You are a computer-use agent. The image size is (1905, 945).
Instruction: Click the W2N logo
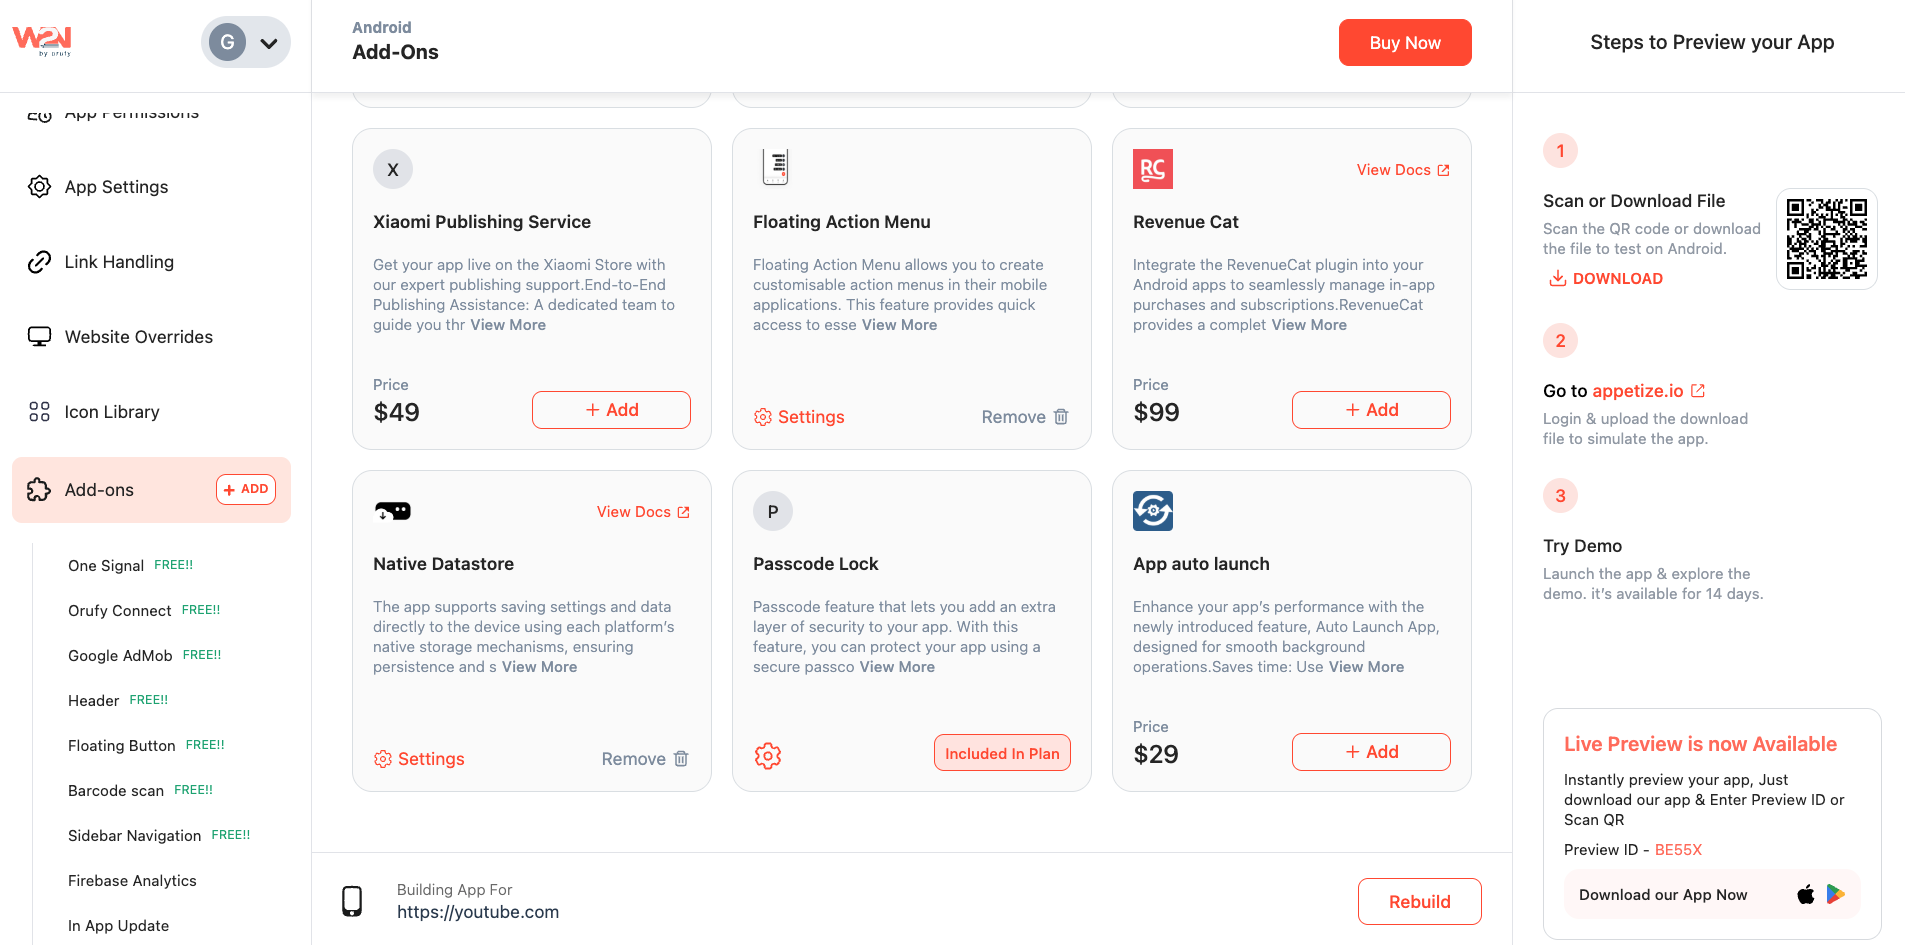[42, 40]
